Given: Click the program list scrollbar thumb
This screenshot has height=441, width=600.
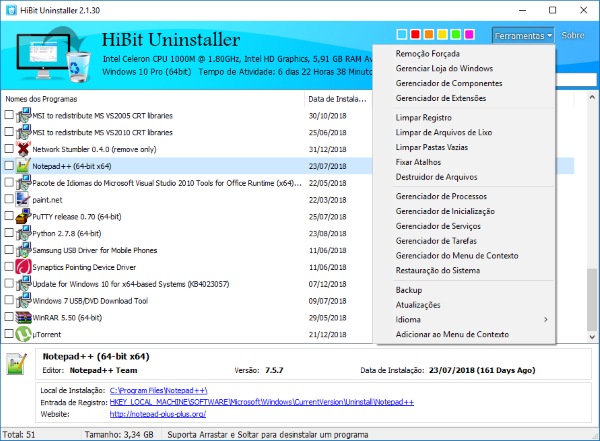Looking at the screenshot, I should [592, 299].
